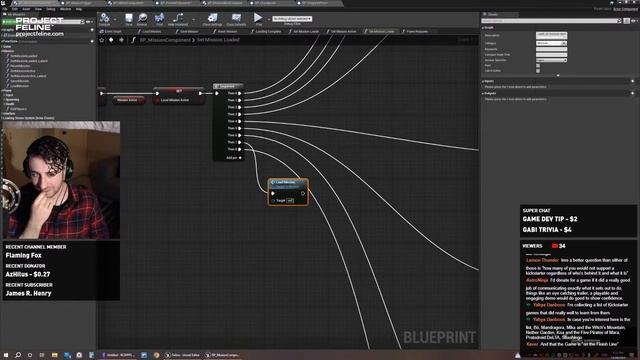Open Hide Unrelated options dropdown arrow

(193, 19)
